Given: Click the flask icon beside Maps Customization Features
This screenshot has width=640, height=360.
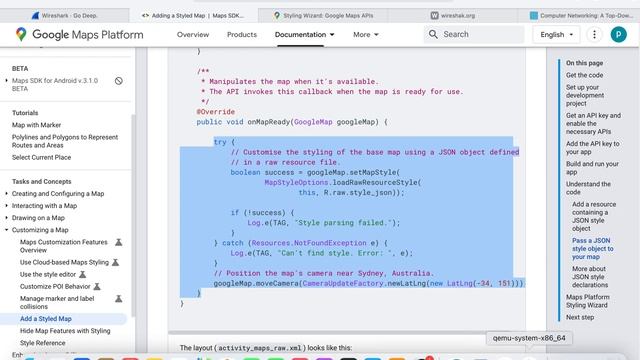Looking at the screenshot, I should coord(118,242).
